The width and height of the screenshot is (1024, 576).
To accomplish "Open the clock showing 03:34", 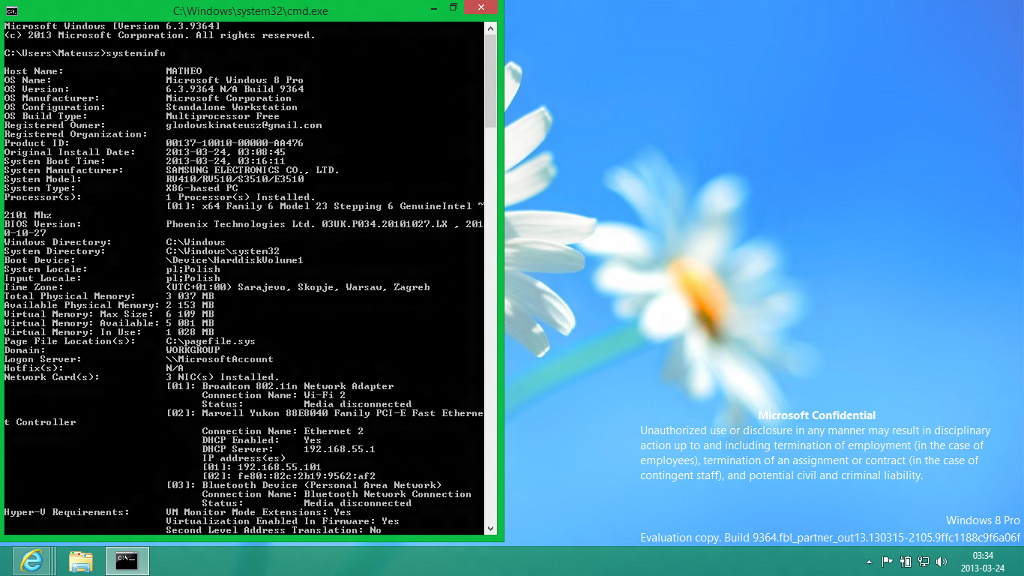I will (983, 561).
